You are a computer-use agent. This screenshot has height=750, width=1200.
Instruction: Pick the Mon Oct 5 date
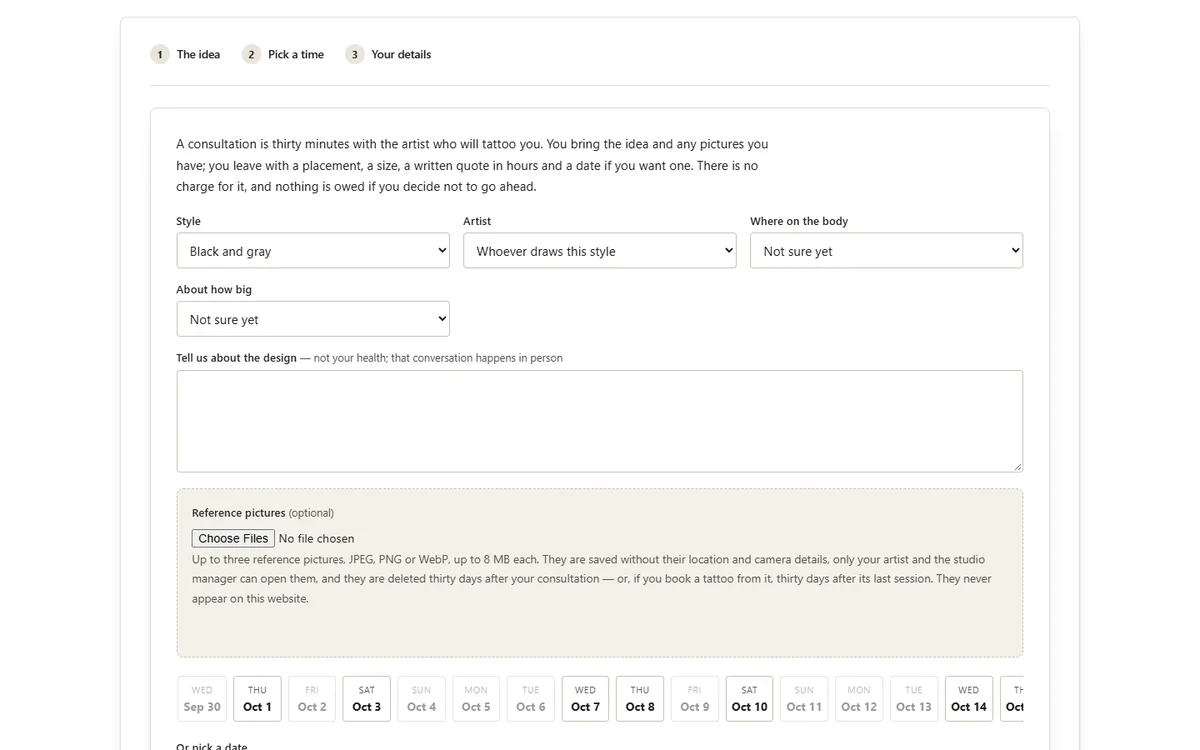tap(476, 699)
